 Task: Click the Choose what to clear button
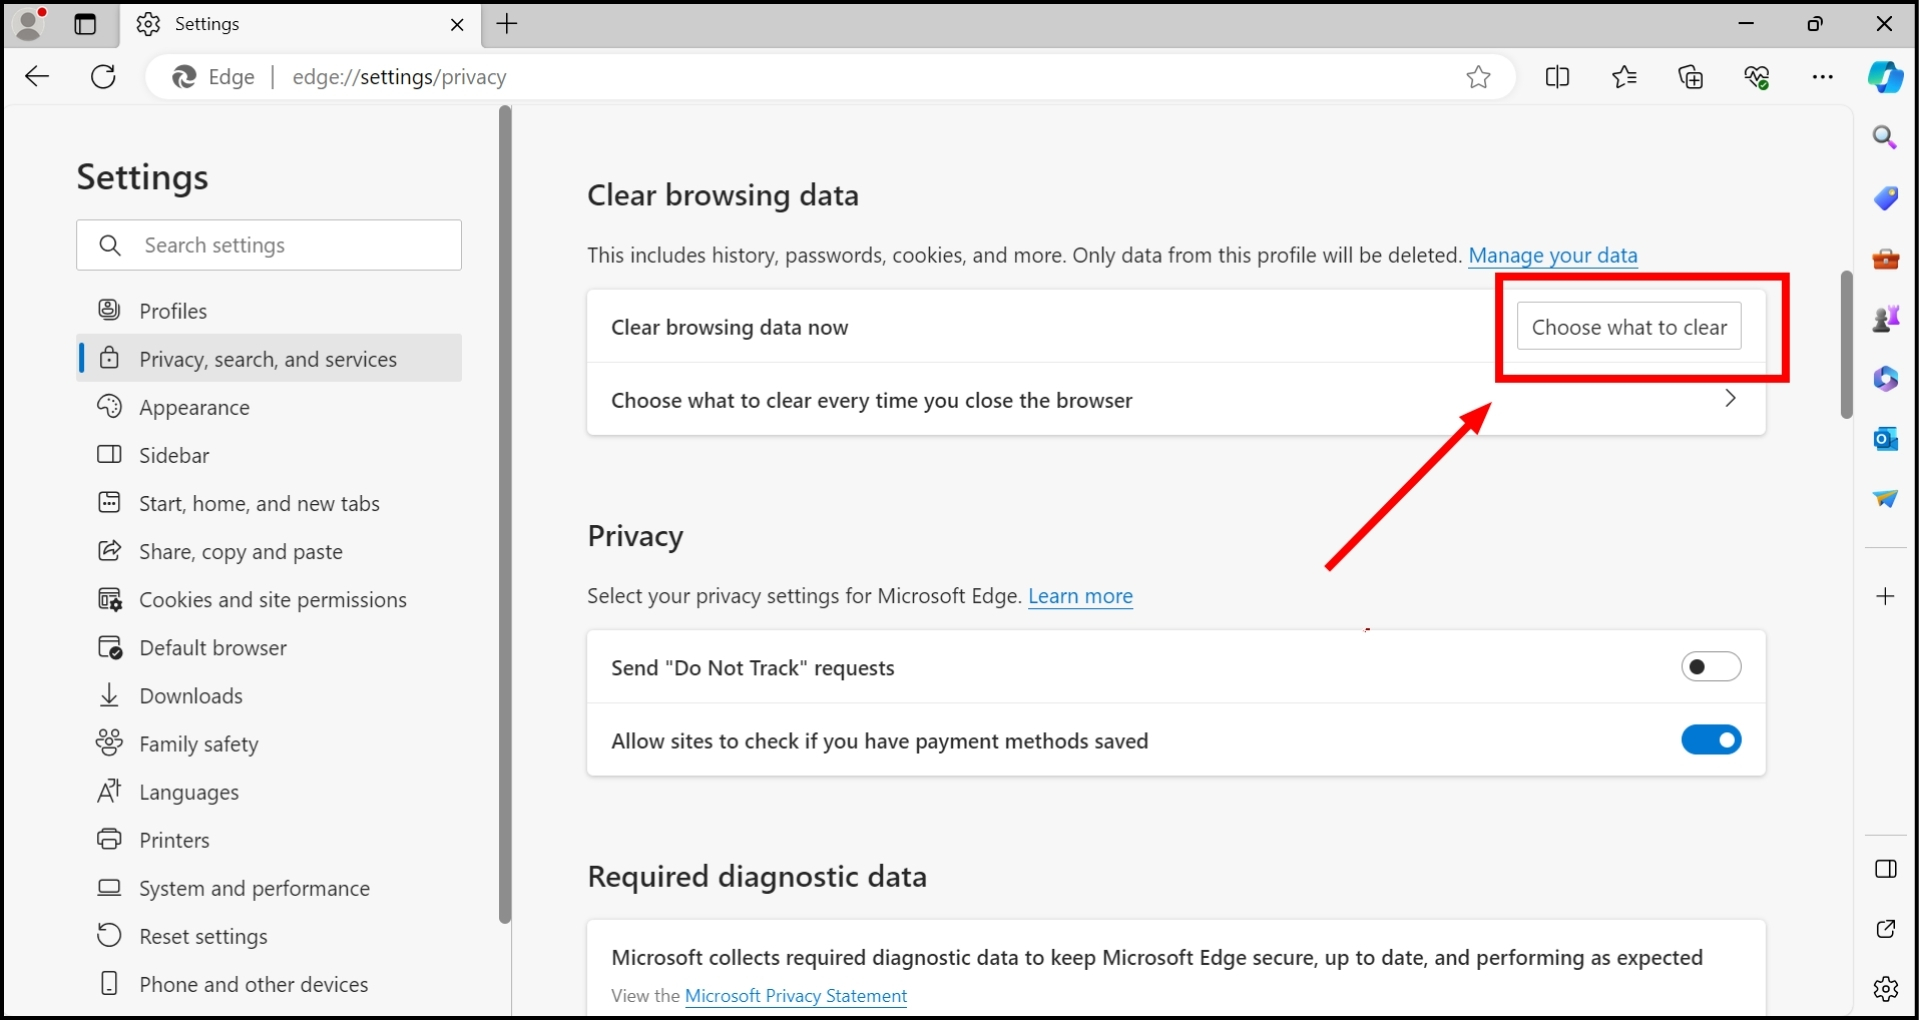(x=1628, y=327)
